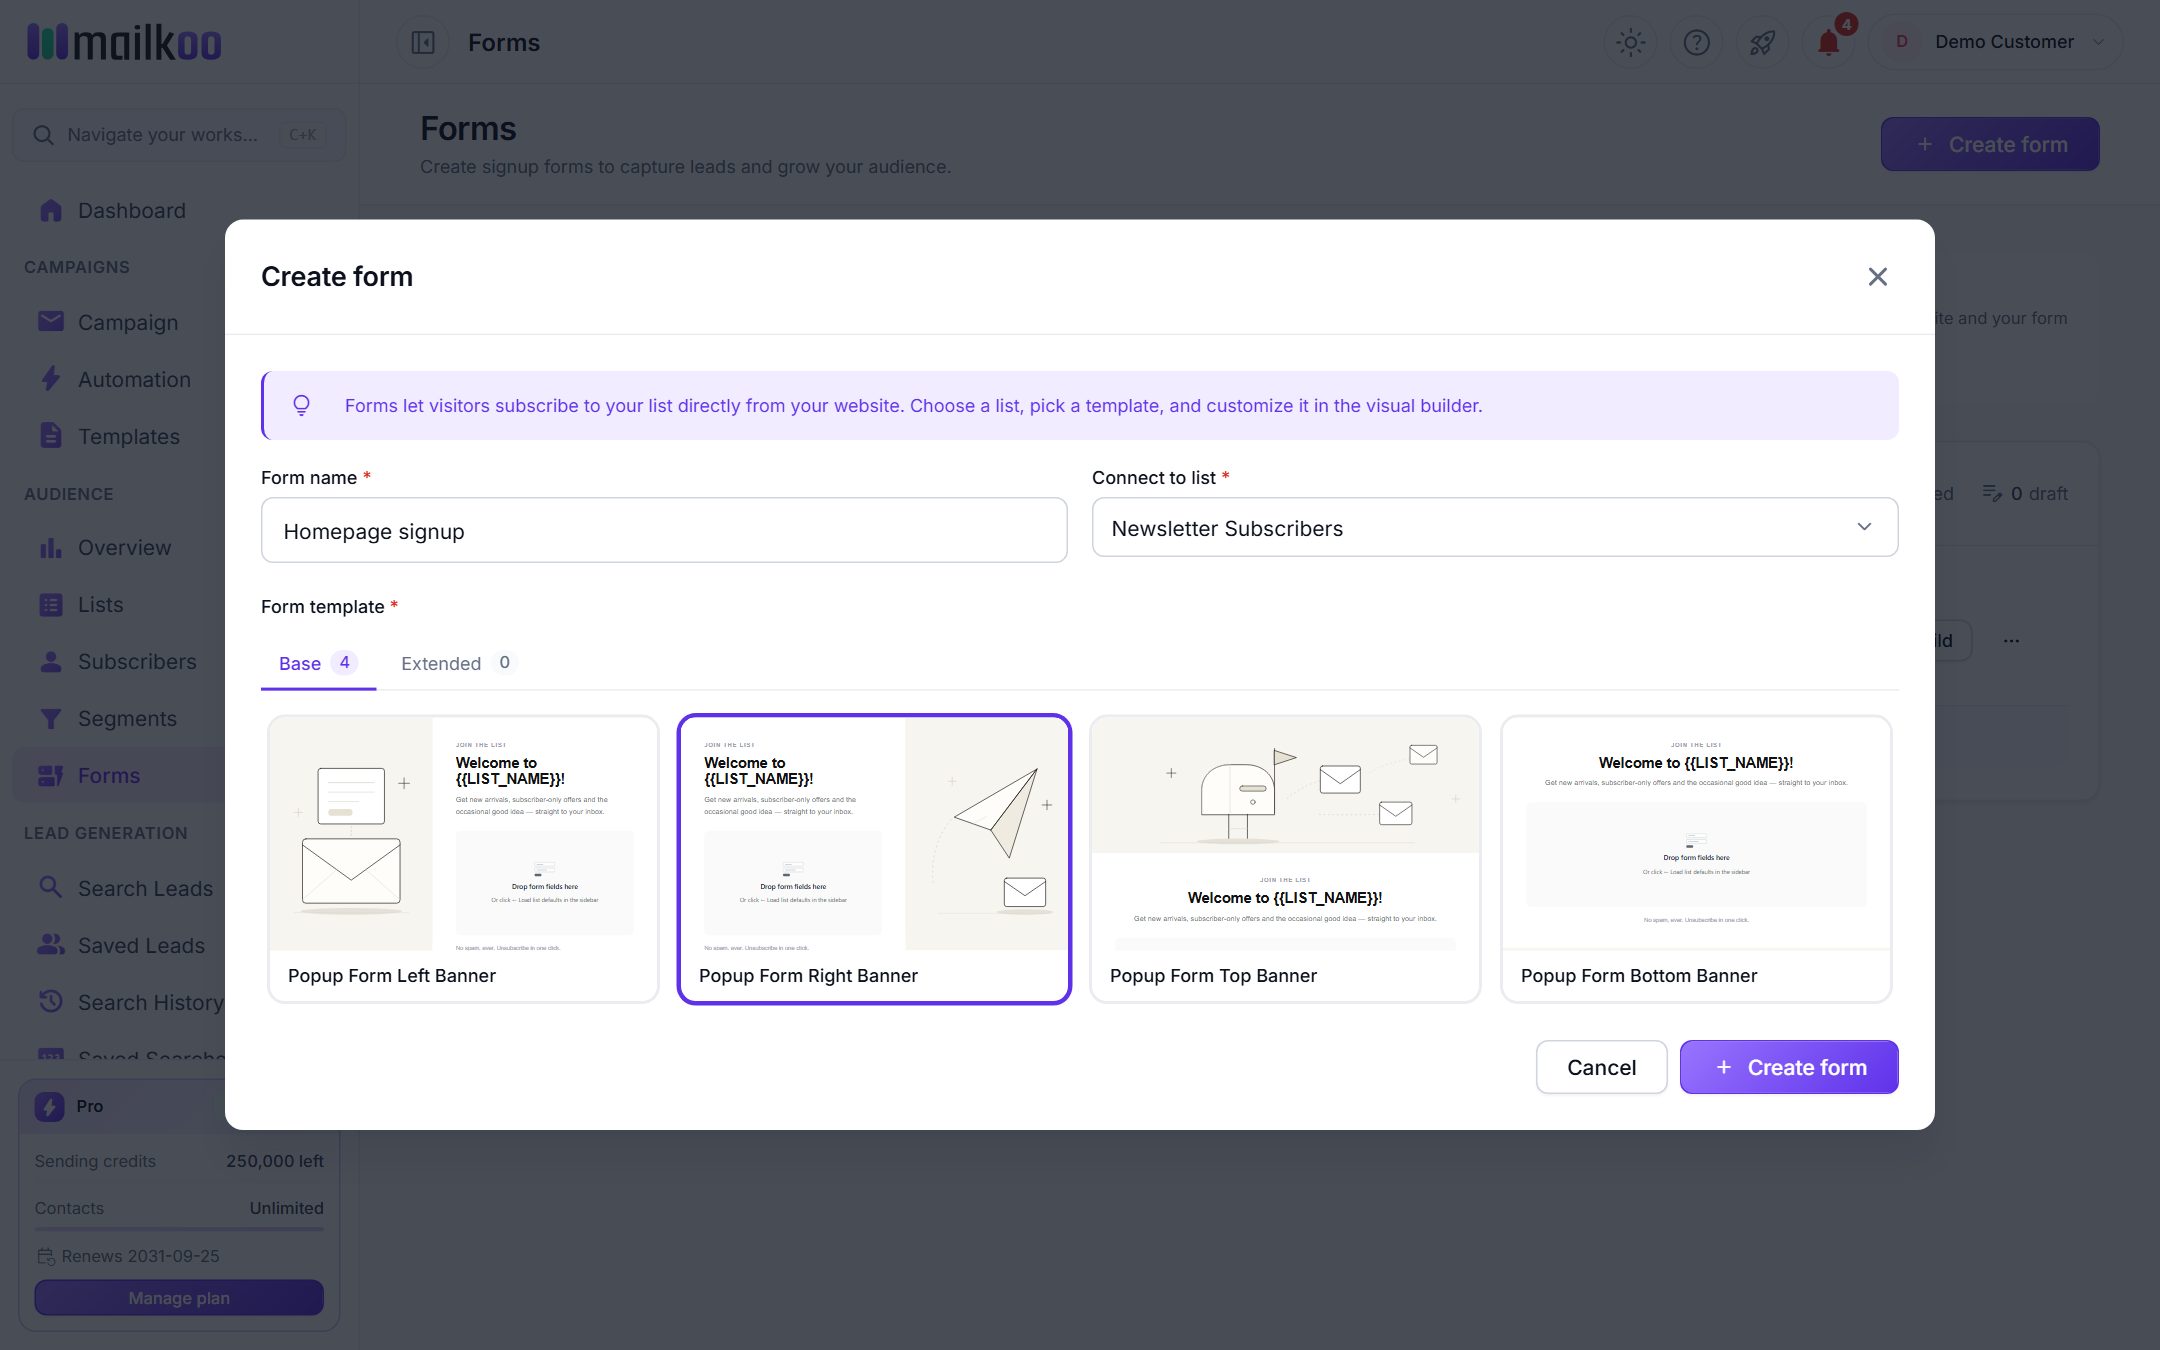Screen dimensions: 2160x1350
Task: Open the Connect to list dropdown
Action: (x=1494, y=527)
